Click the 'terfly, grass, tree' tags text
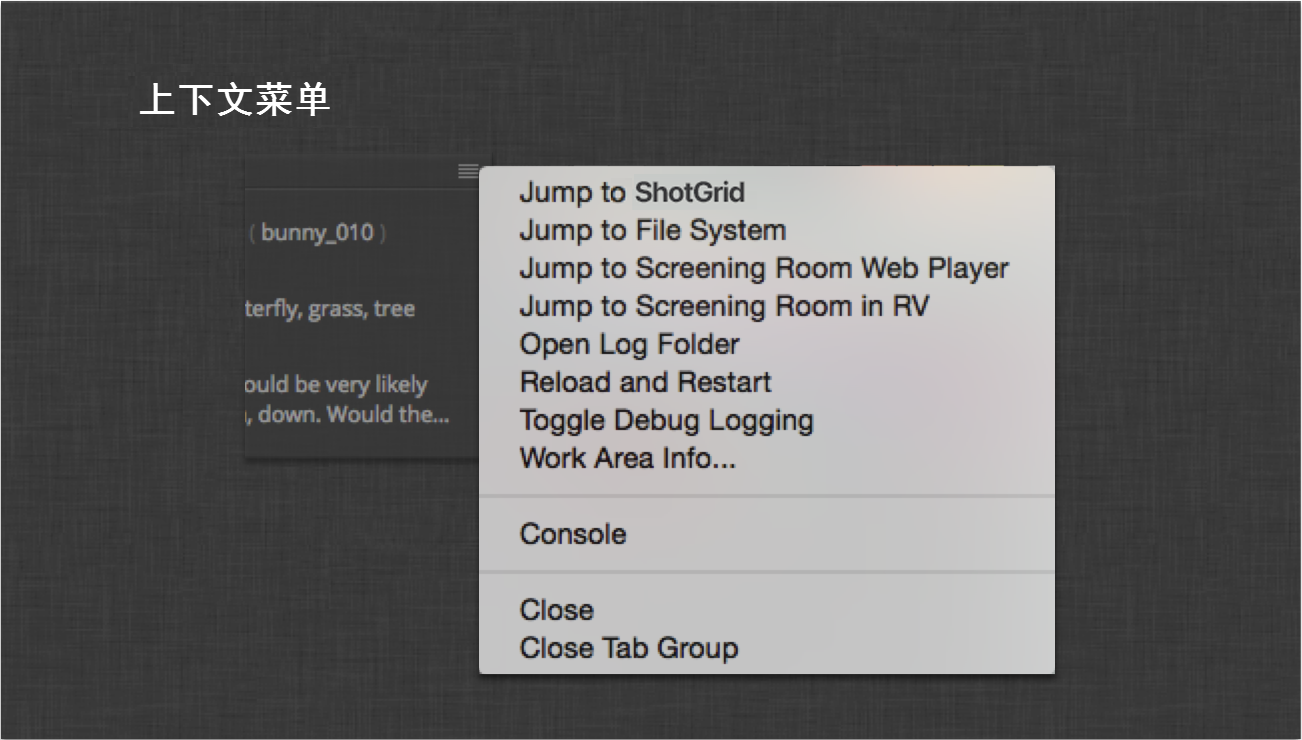 pos(330,309)
